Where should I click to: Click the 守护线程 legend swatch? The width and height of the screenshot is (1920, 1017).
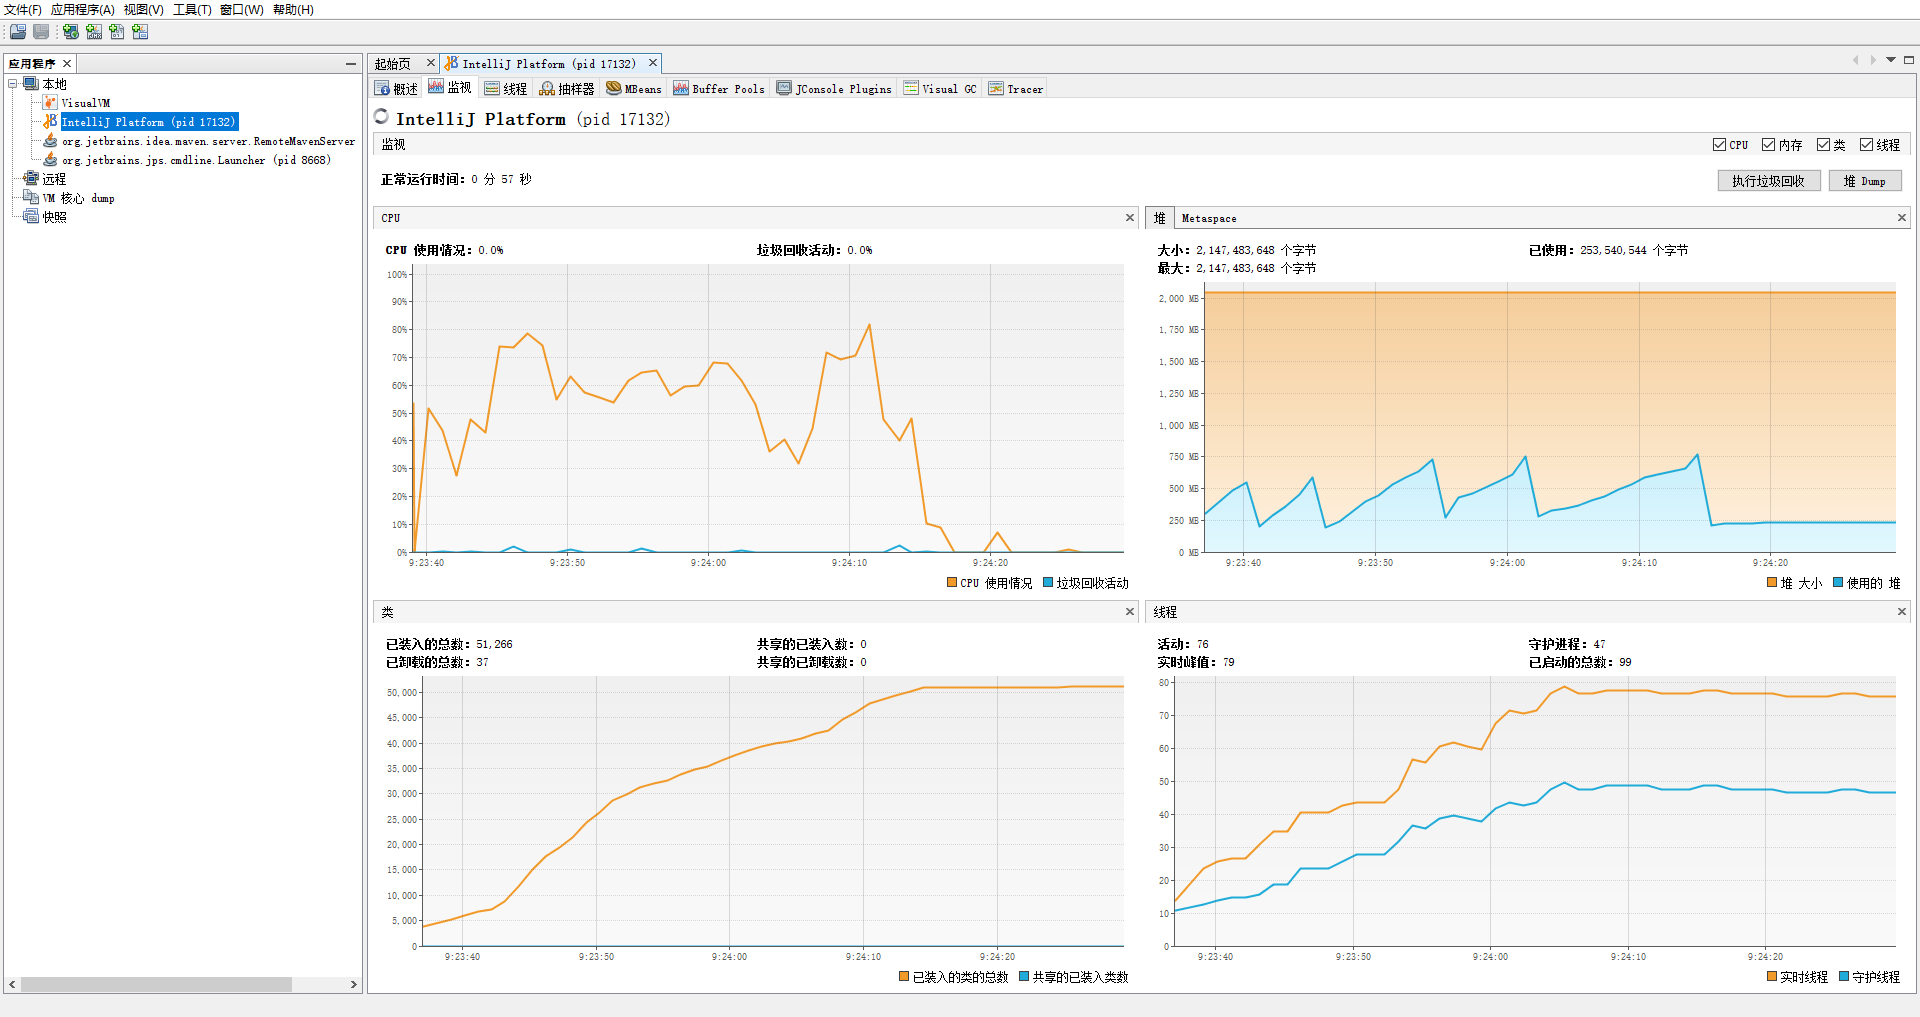(1844, 977)
